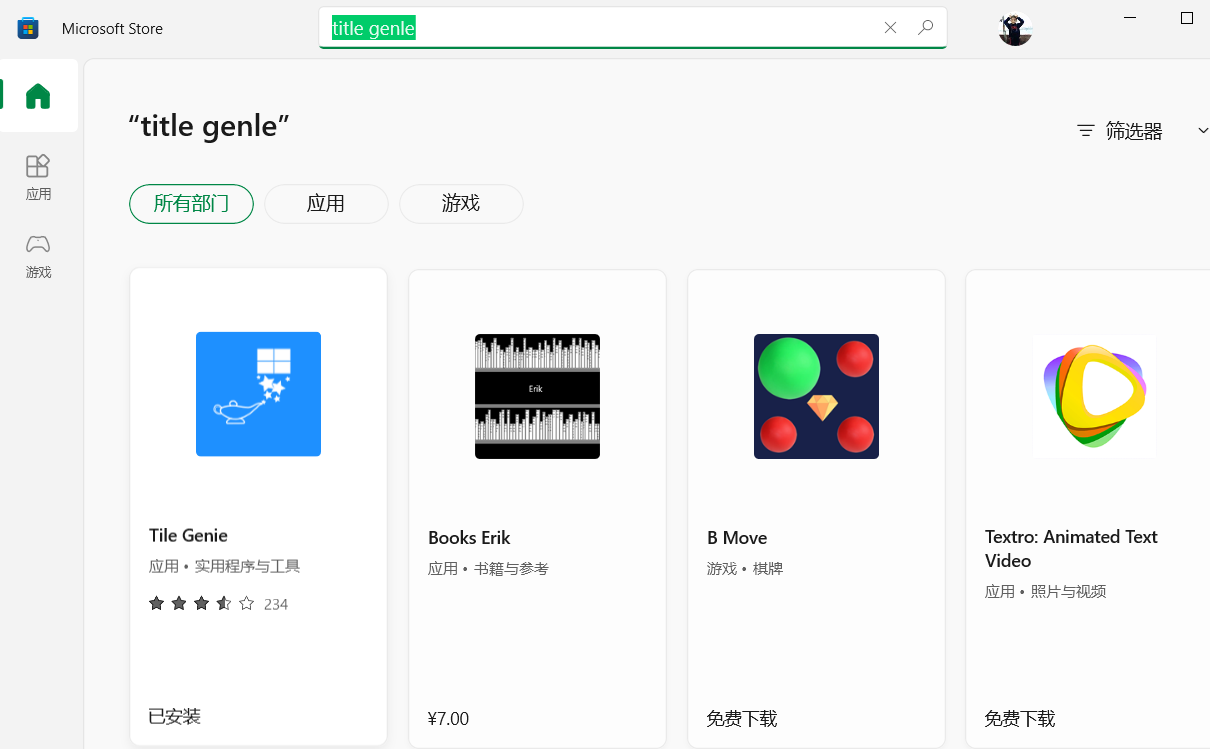Click 免费下载 on B Move card

(x=742, y=719)
